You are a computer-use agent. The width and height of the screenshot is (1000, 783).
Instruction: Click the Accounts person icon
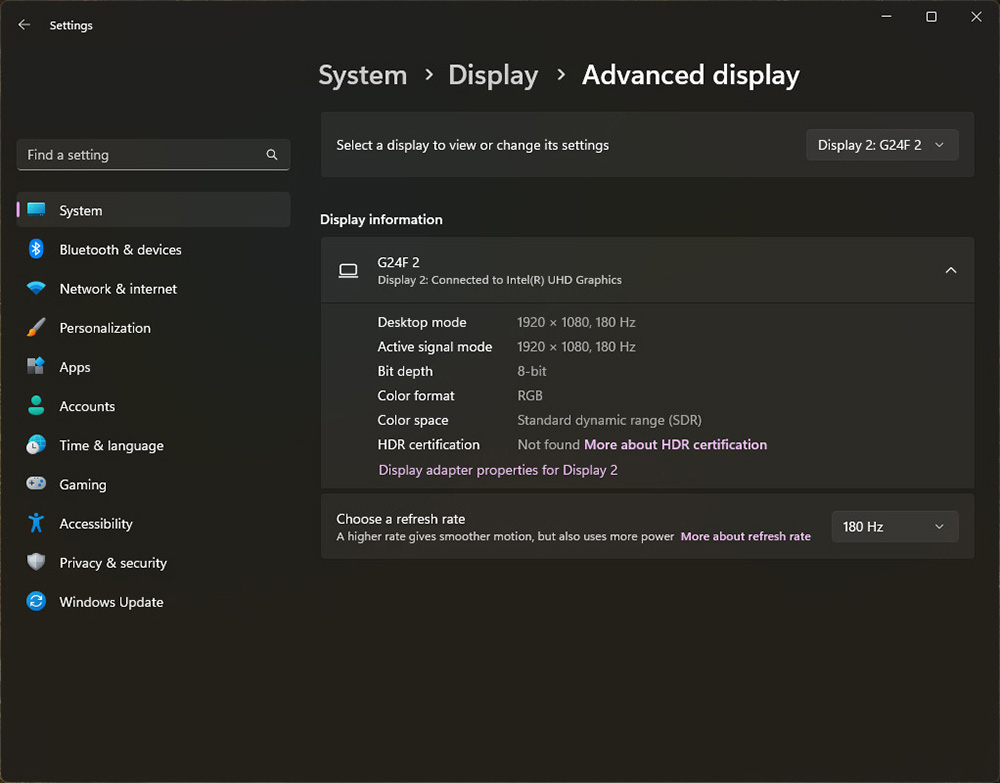(36, 406)
